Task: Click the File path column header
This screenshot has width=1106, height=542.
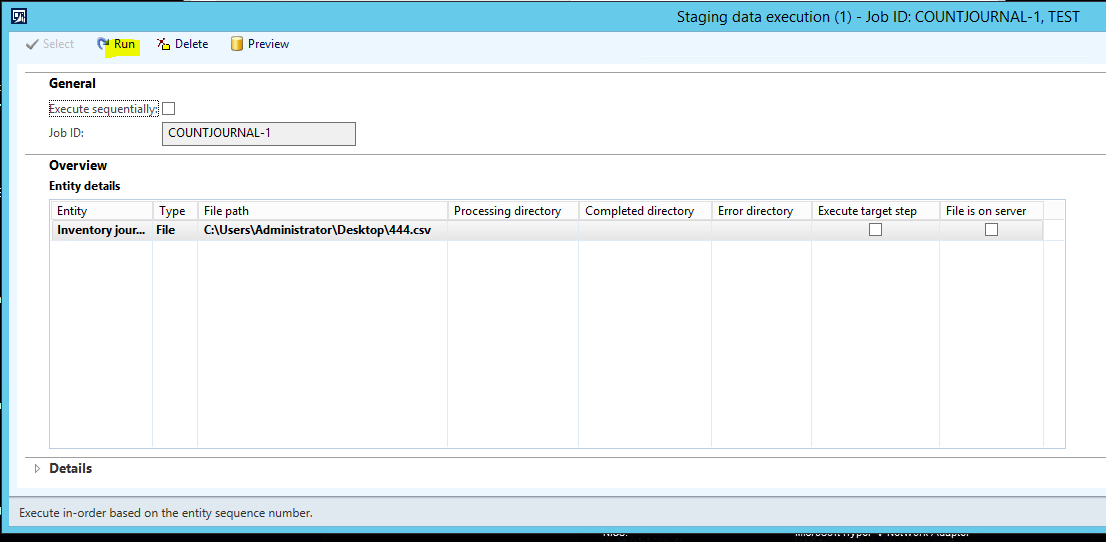Action: tap(322, 211)
